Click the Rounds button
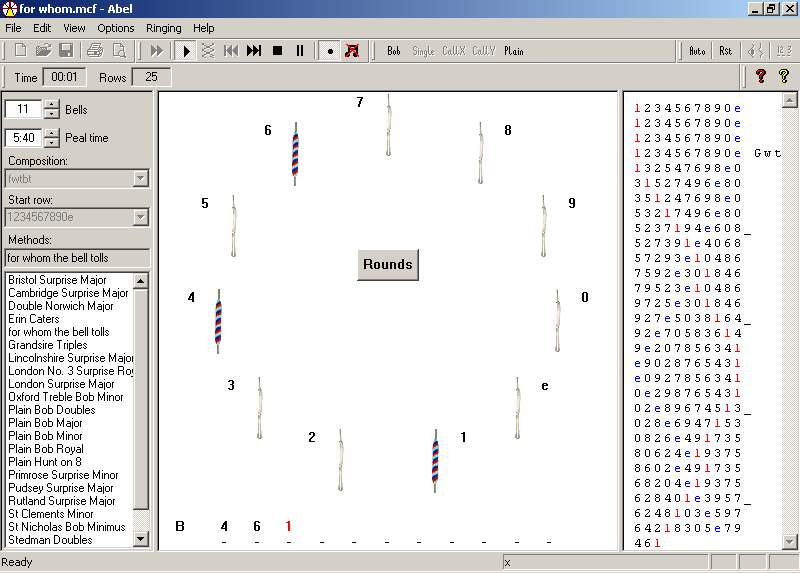The width and height of the screenshot is (800, 573). pyautogui.click(x=388, y=265)
